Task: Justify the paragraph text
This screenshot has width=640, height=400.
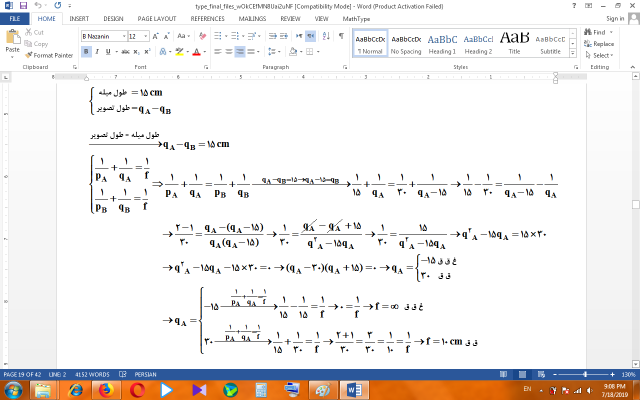Action: (251, 52)
